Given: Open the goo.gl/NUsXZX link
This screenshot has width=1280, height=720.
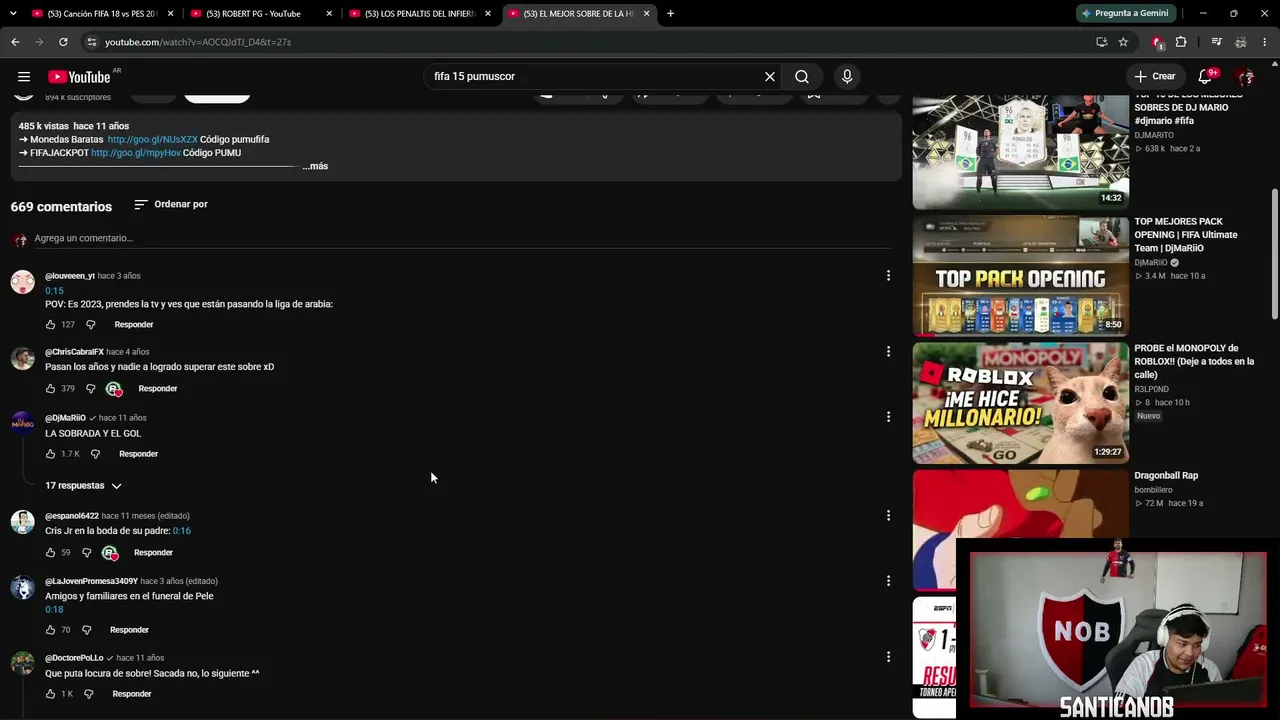Looking at the screenshot, I should 152,140.
